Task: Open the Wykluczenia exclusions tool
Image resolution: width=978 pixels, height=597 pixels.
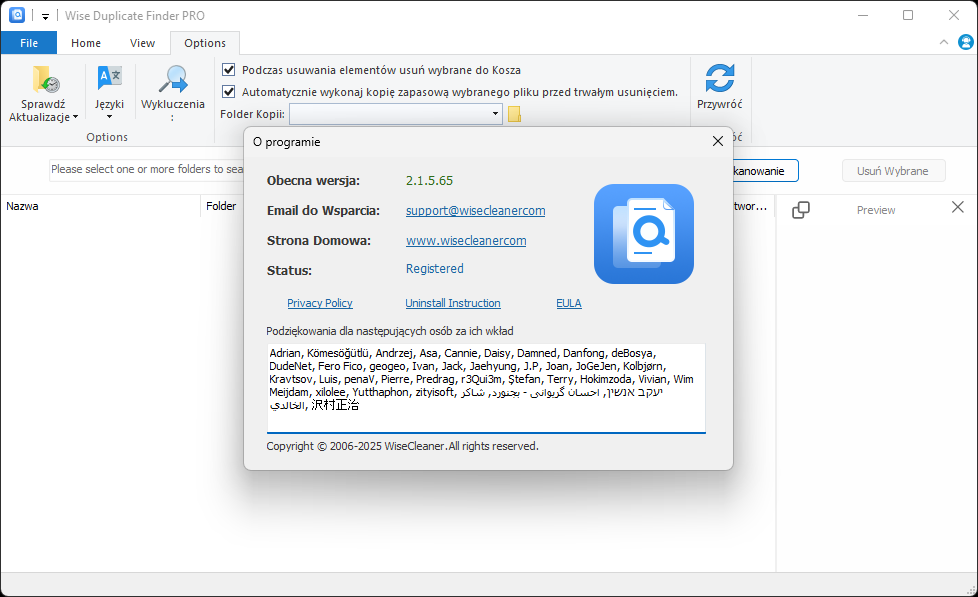Action: 173,79
